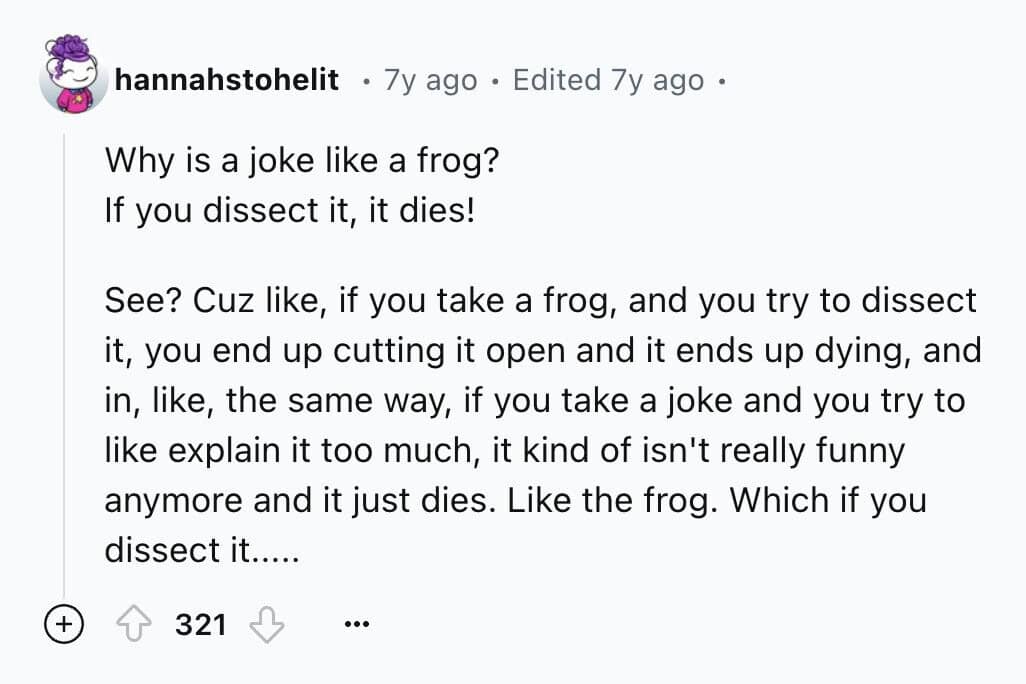The height and width of the screenshot is (684, 1026).
Task: Click the circled plus icon below the thread
Action: click(63, 626)
